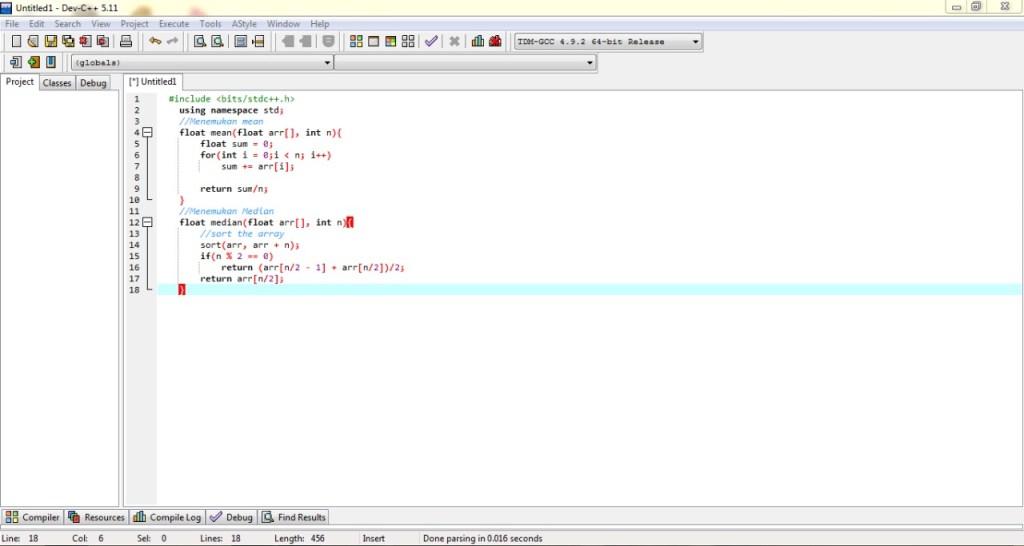Switch to the Classes tab
Viewport: 1024px width, 546px height.
pos(57,83)
